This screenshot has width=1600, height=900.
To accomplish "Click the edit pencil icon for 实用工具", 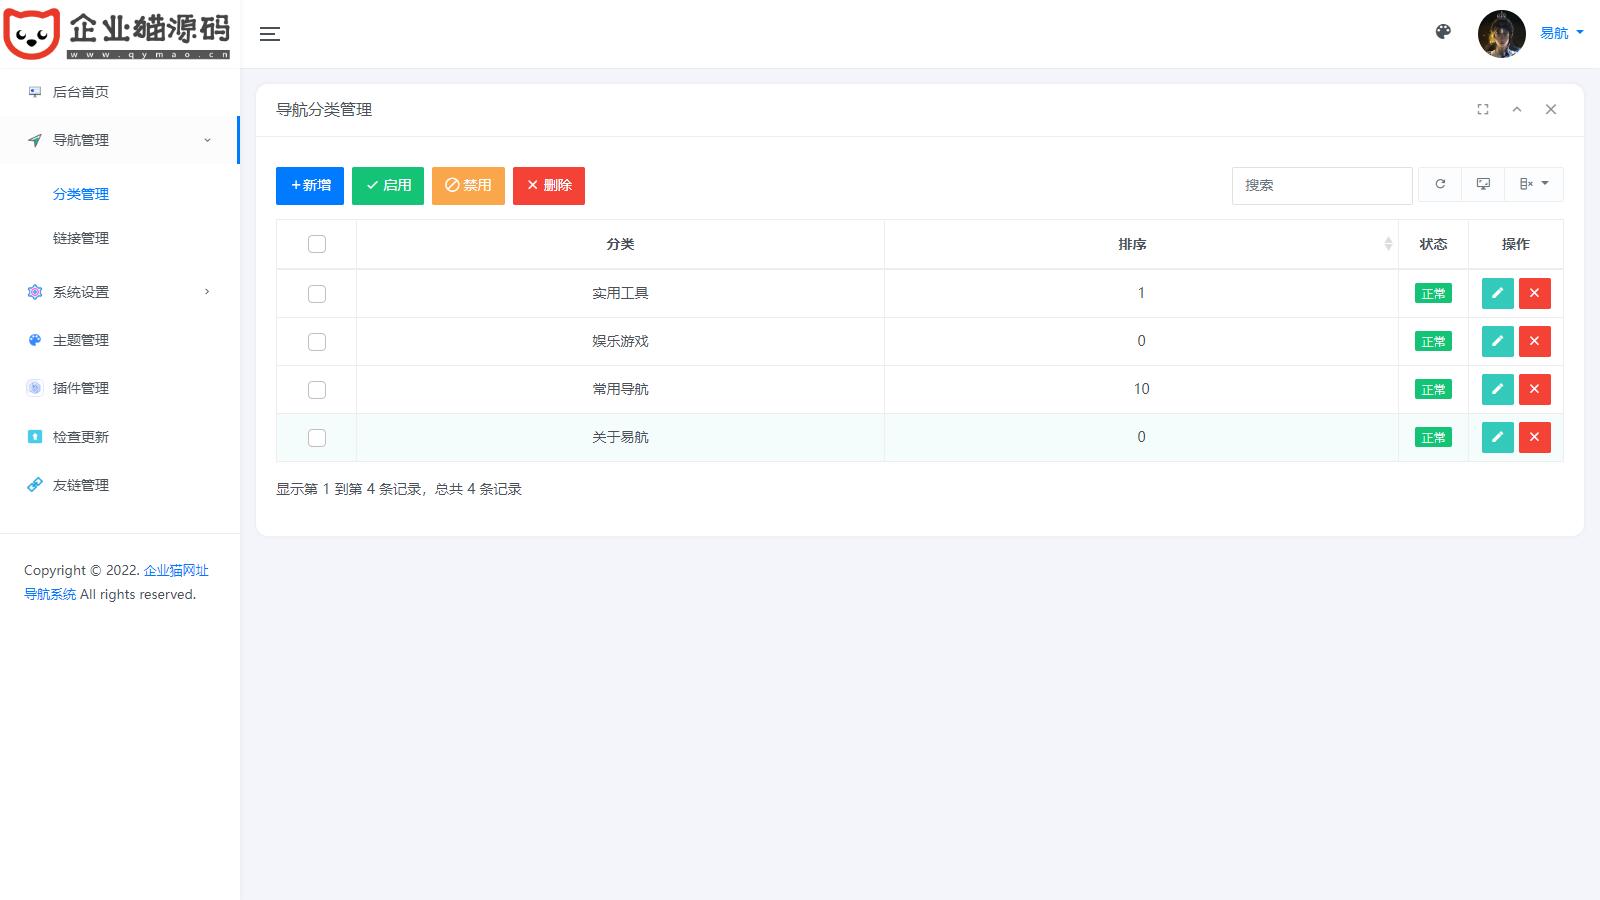I will coord(1497,293).
